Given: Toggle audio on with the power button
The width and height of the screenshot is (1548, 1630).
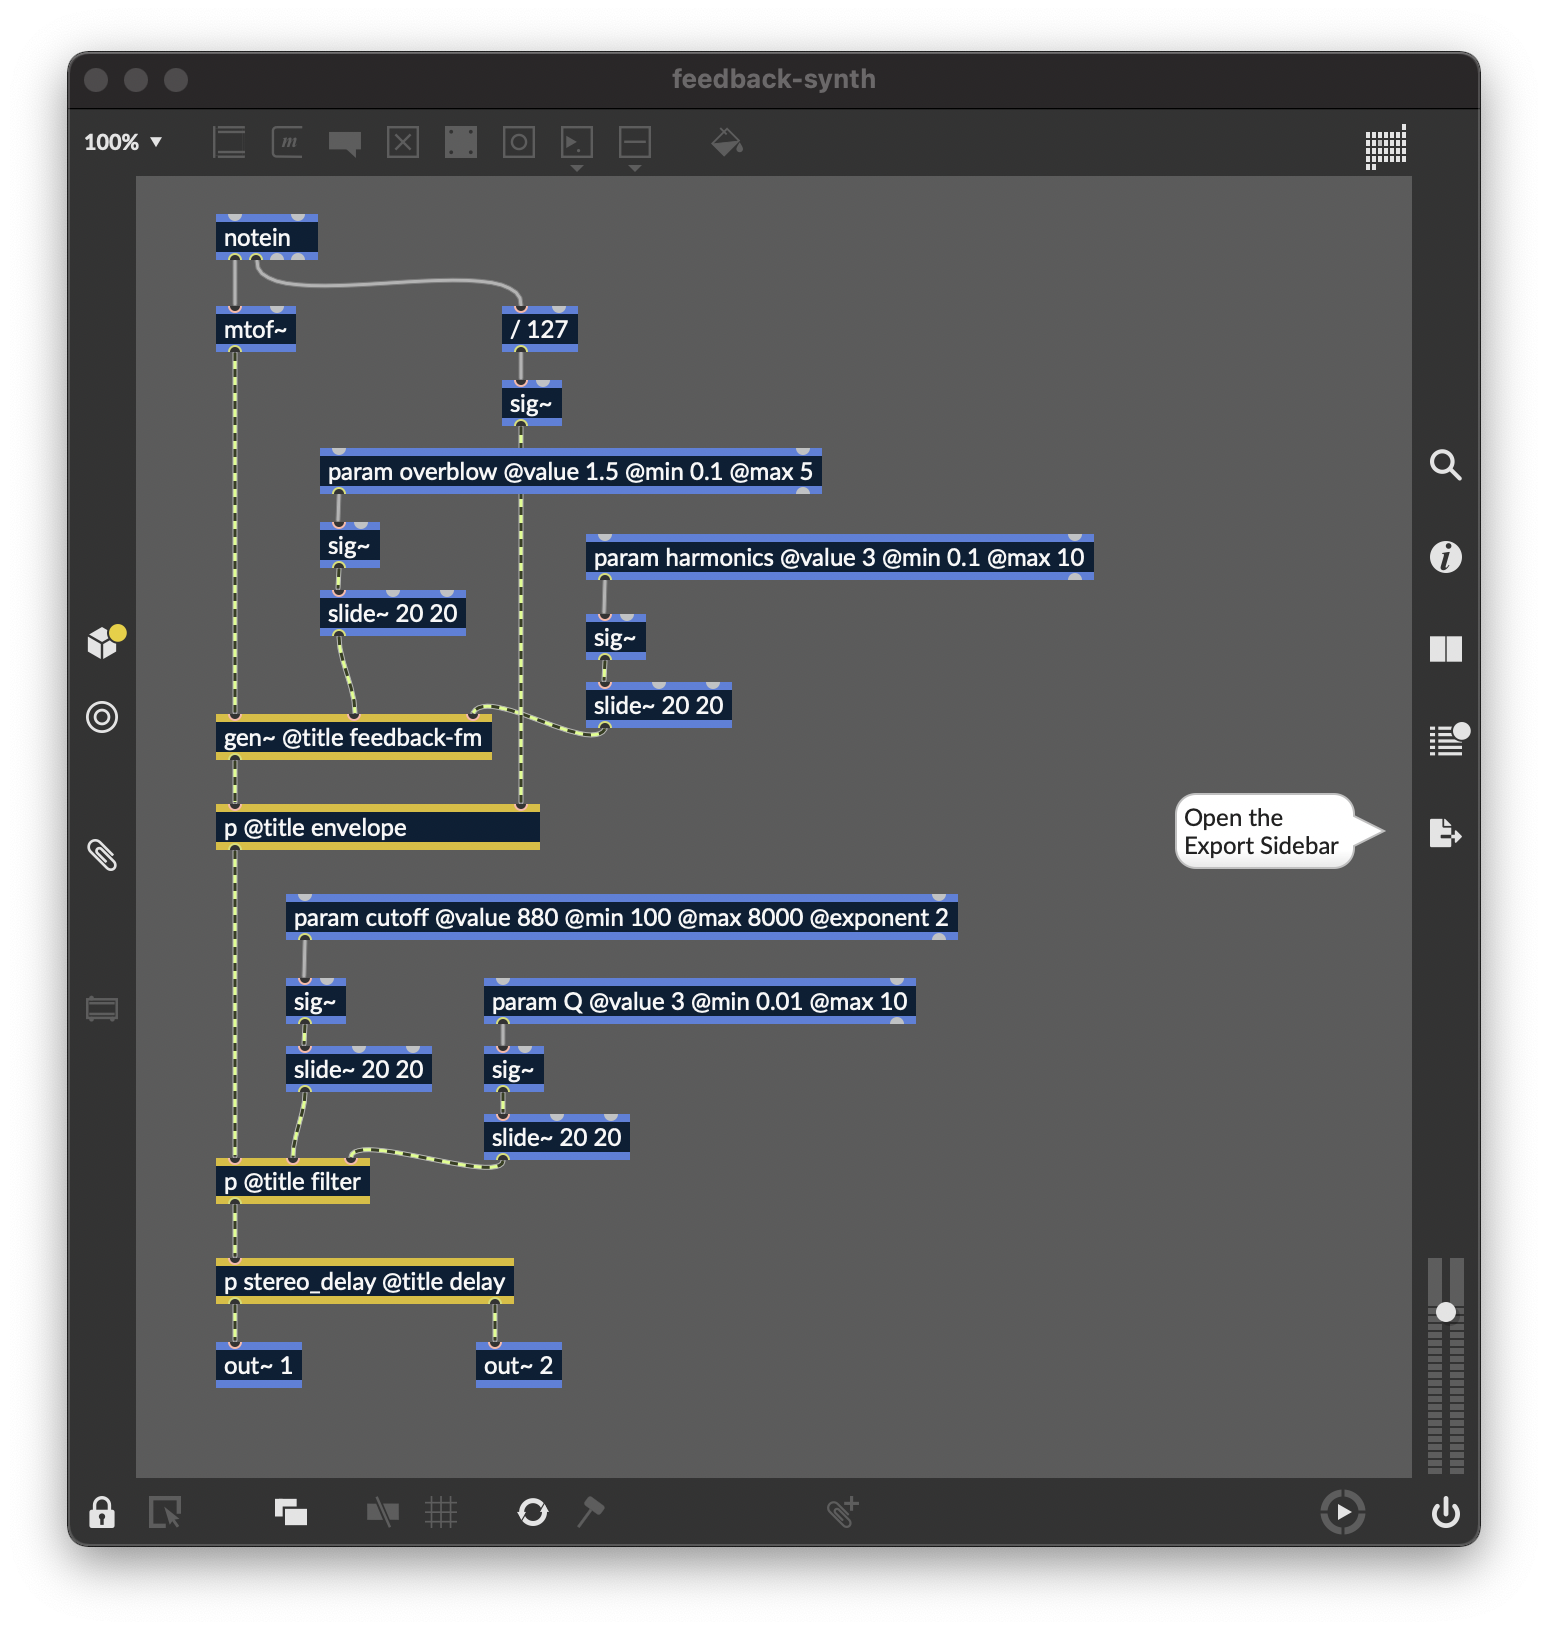Looking at the screenshot, I should 1445,1512.
